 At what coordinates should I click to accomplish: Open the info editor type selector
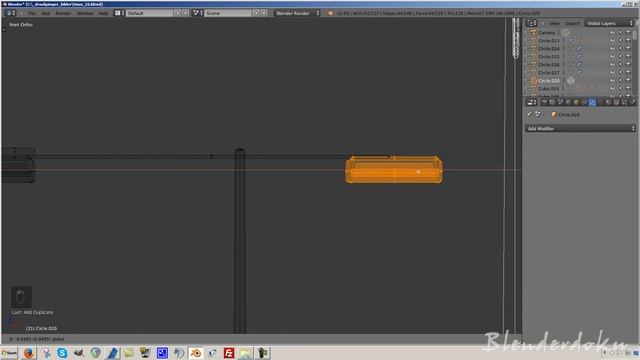coord(11,13)
